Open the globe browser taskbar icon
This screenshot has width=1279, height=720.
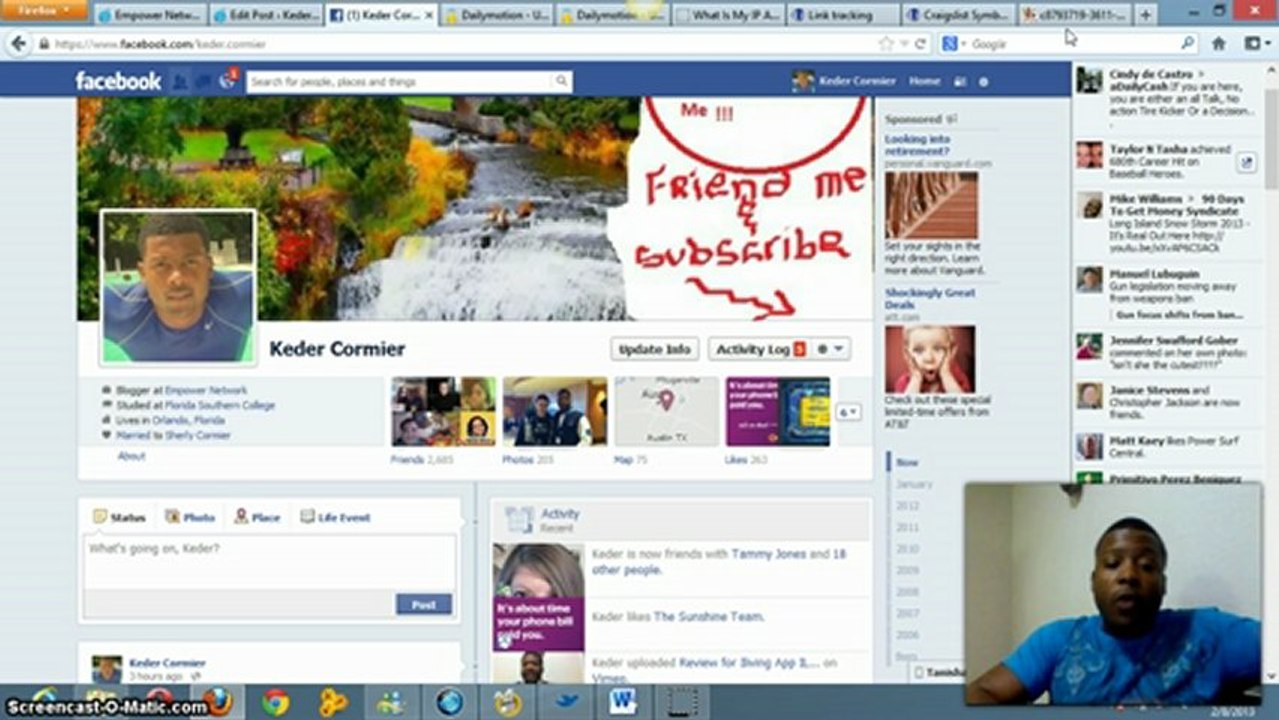pos(450,703)
